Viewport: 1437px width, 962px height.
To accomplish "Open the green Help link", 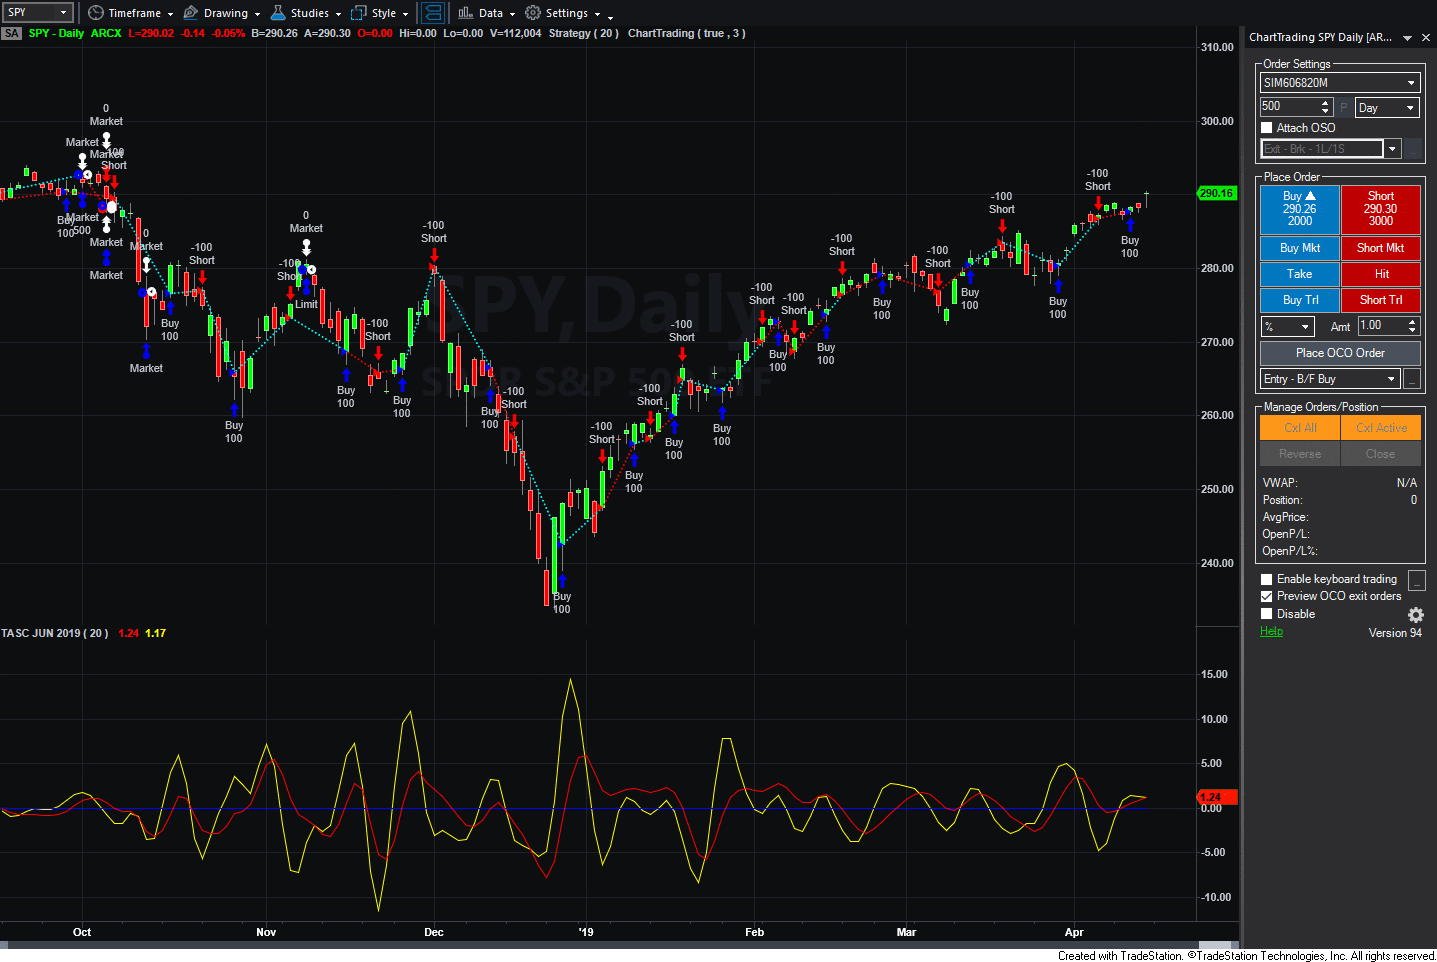I will point(1271,631).
